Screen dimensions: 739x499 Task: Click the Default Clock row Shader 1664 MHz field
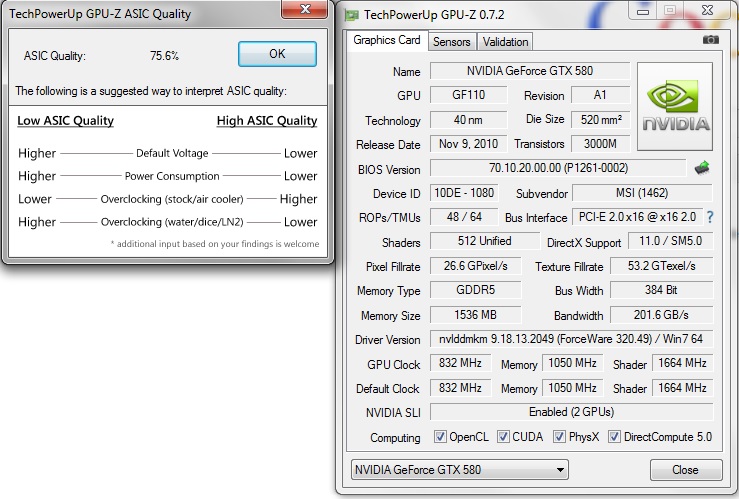click(682, 388)
